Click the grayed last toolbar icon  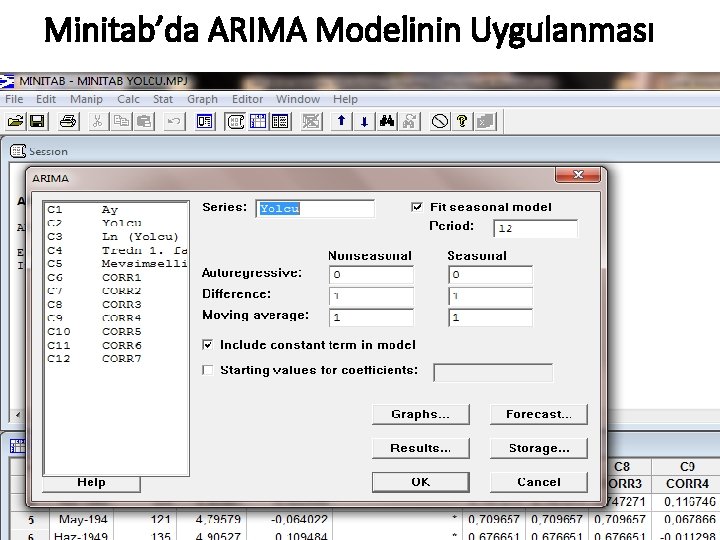[485, 121]
